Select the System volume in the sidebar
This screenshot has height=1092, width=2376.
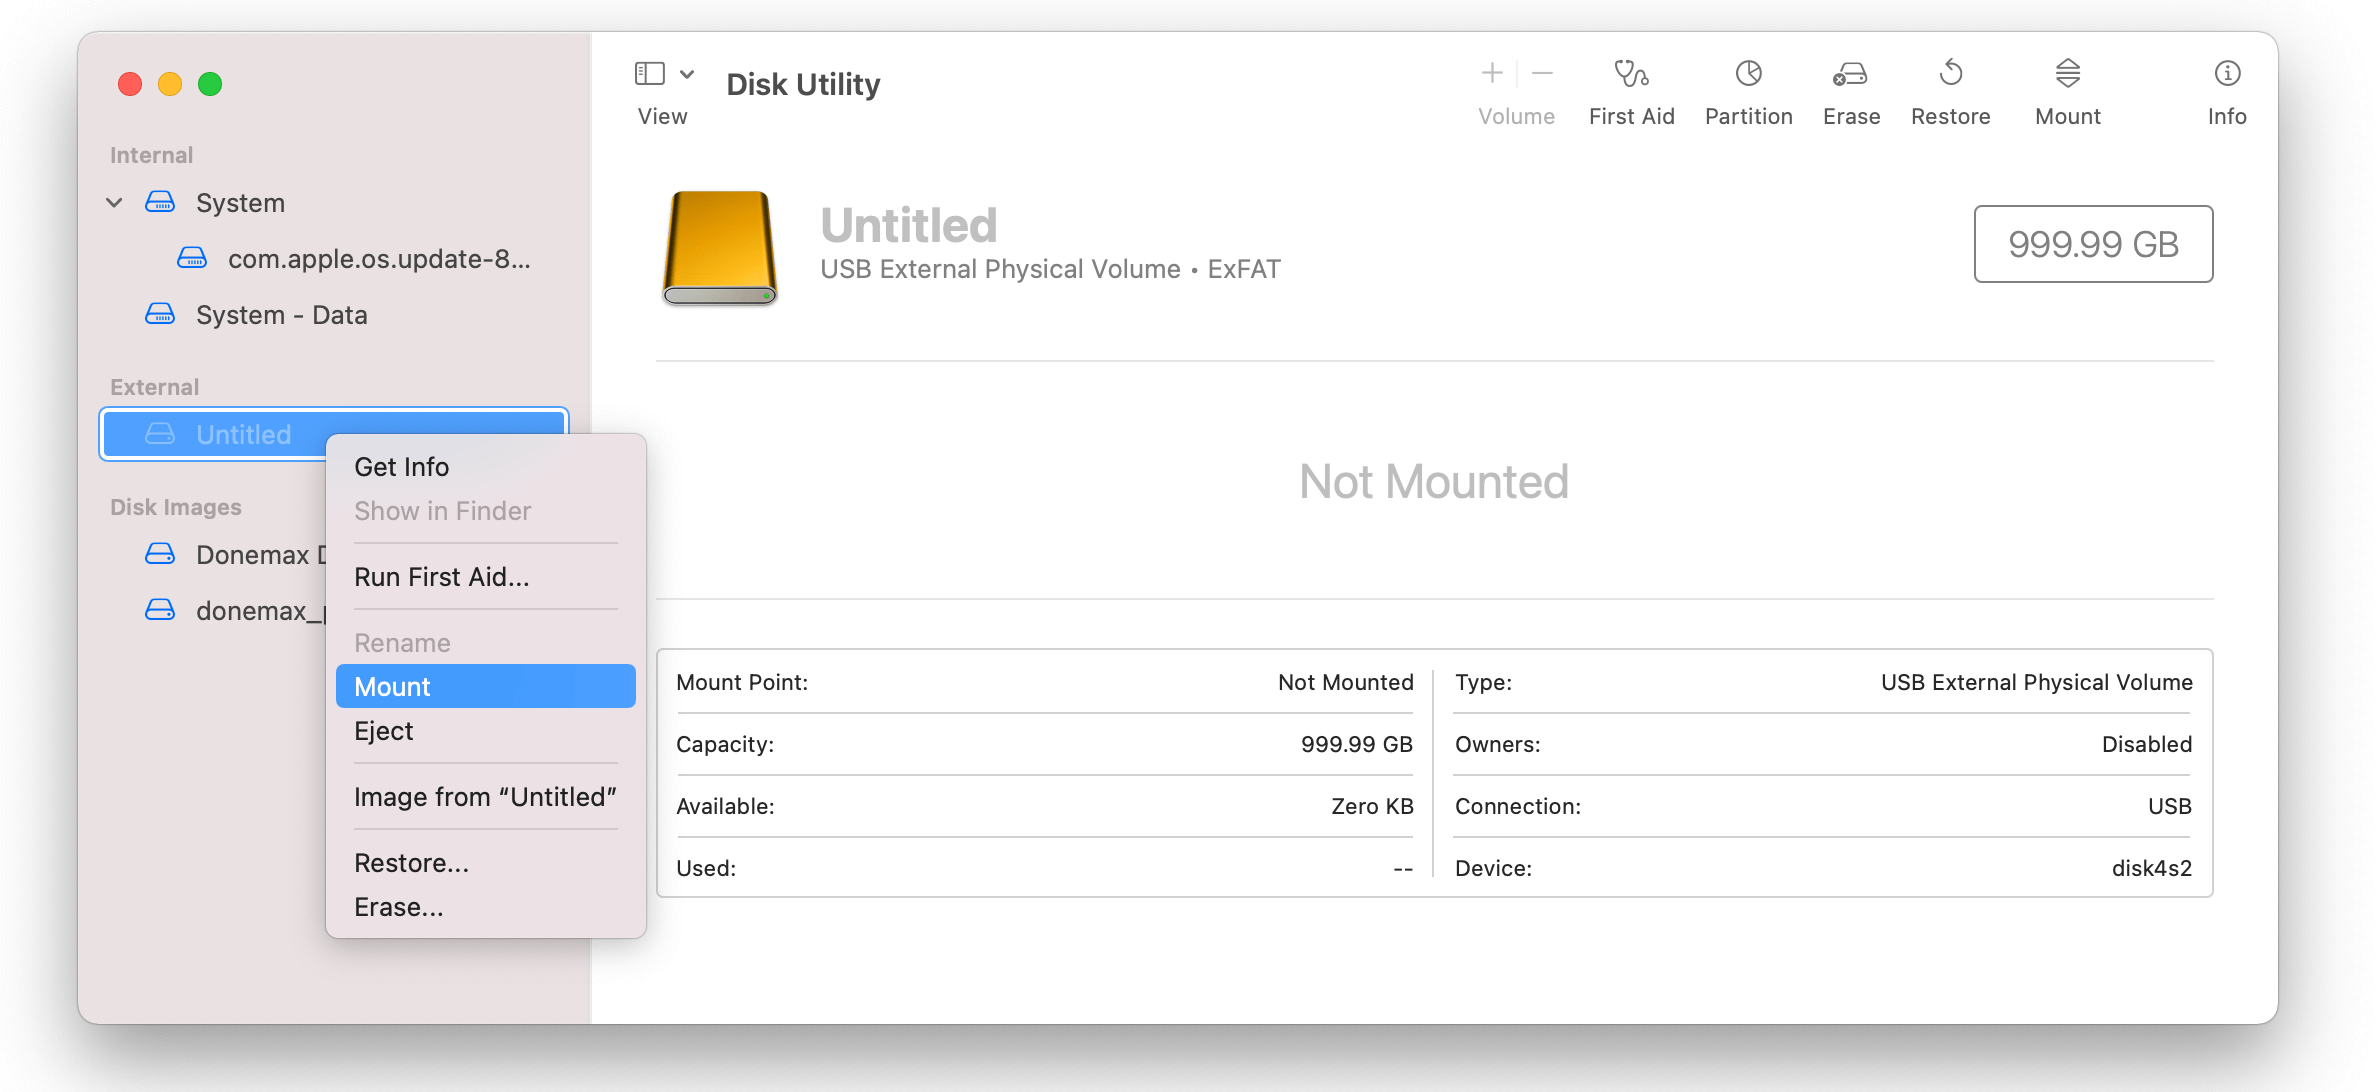[240, 202]
